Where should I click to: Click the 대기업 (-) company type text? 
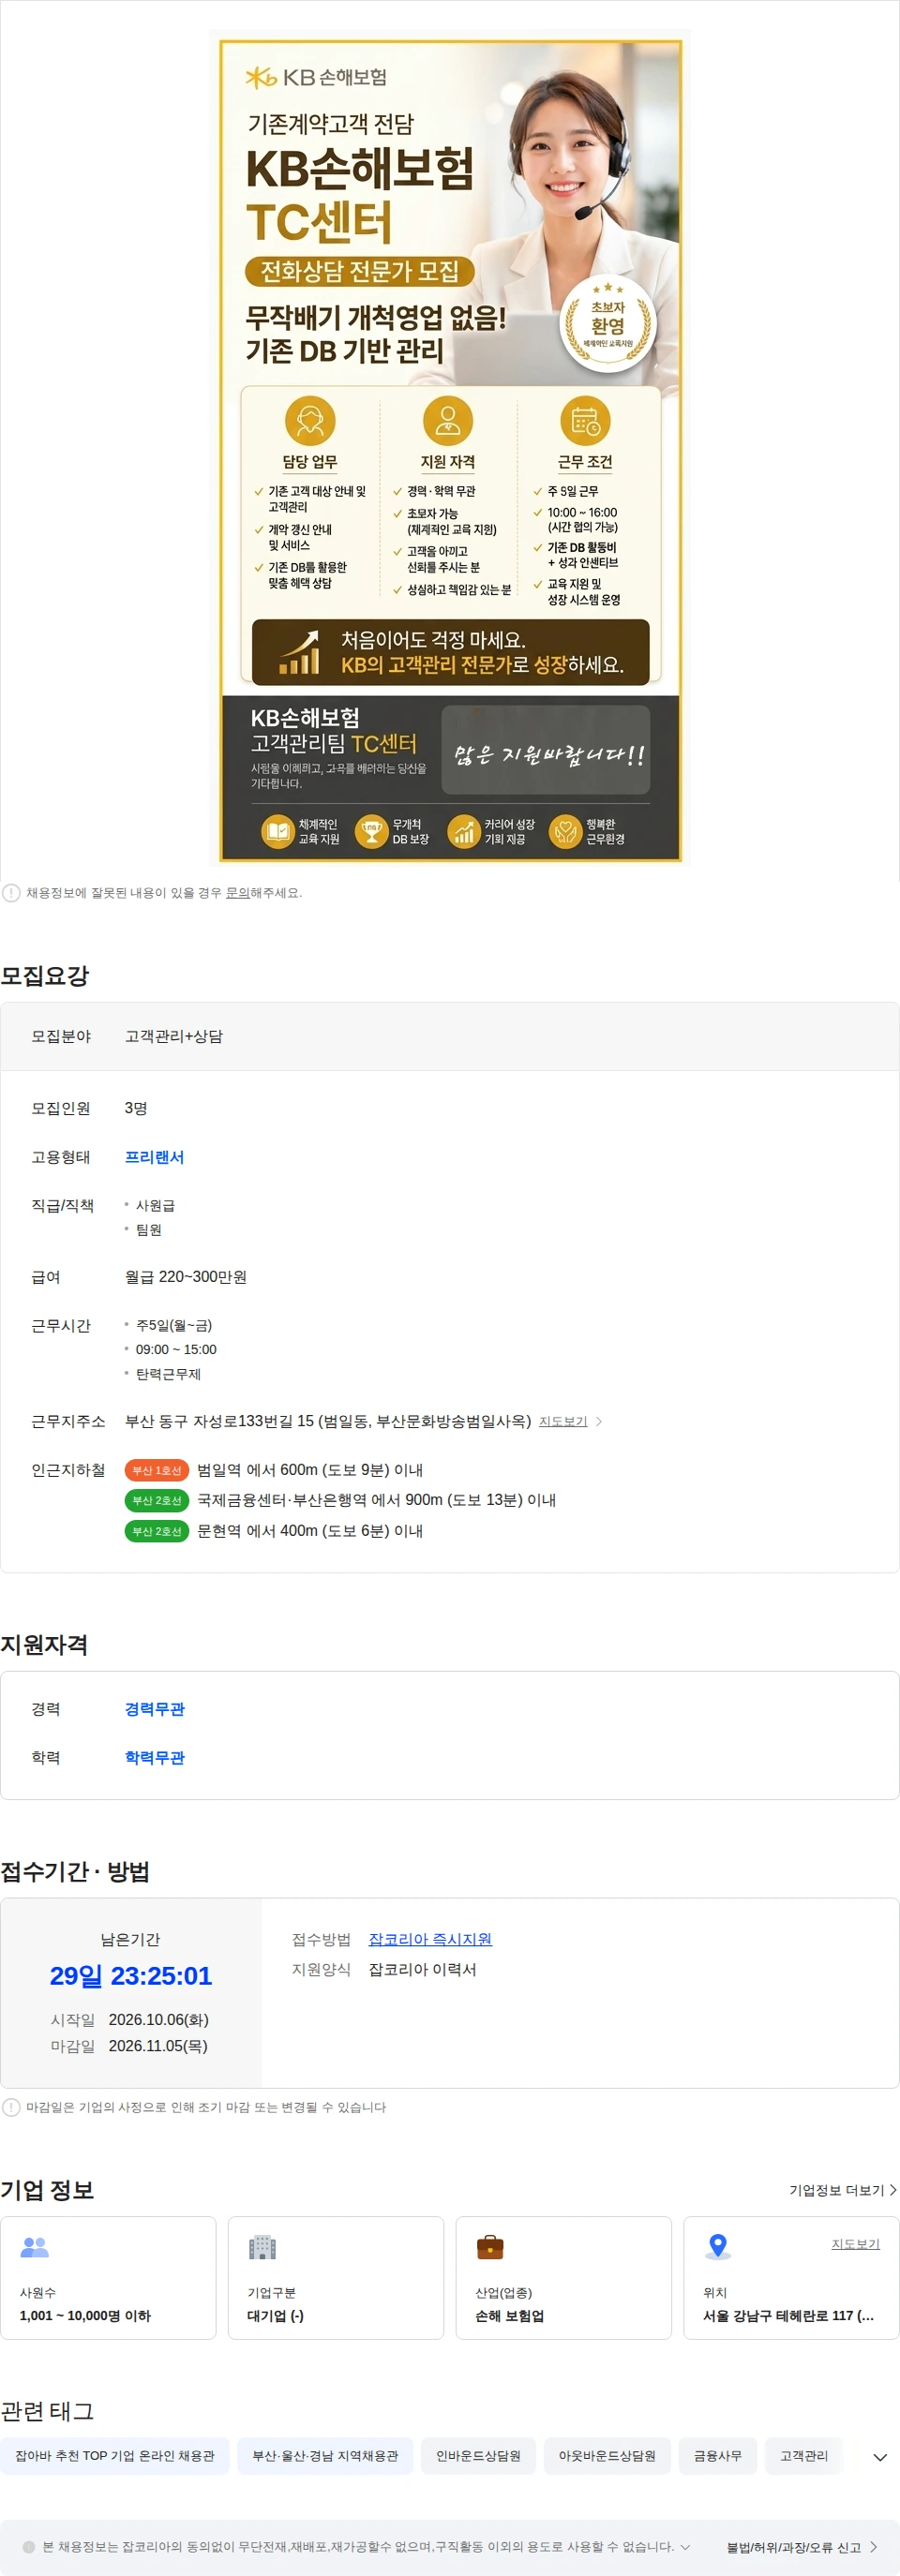pyautogui.click(x=276, y=2315)
